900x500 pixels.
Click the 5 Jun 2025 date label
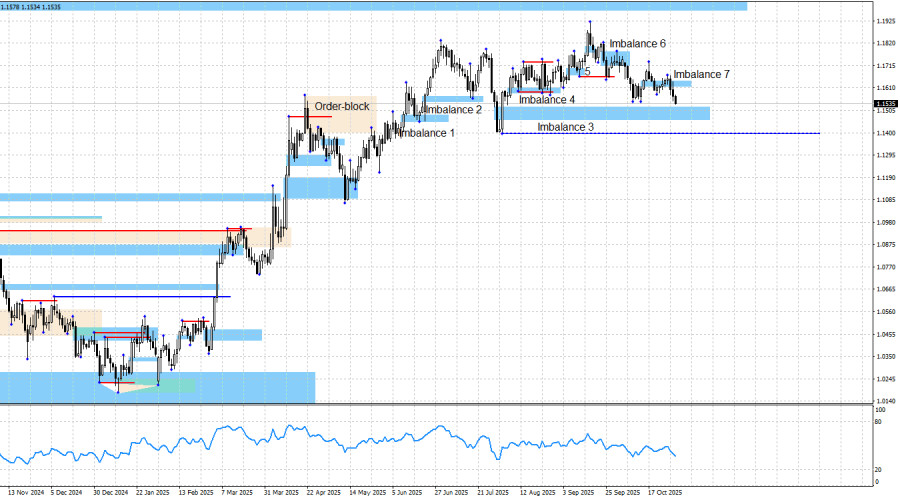408,493
